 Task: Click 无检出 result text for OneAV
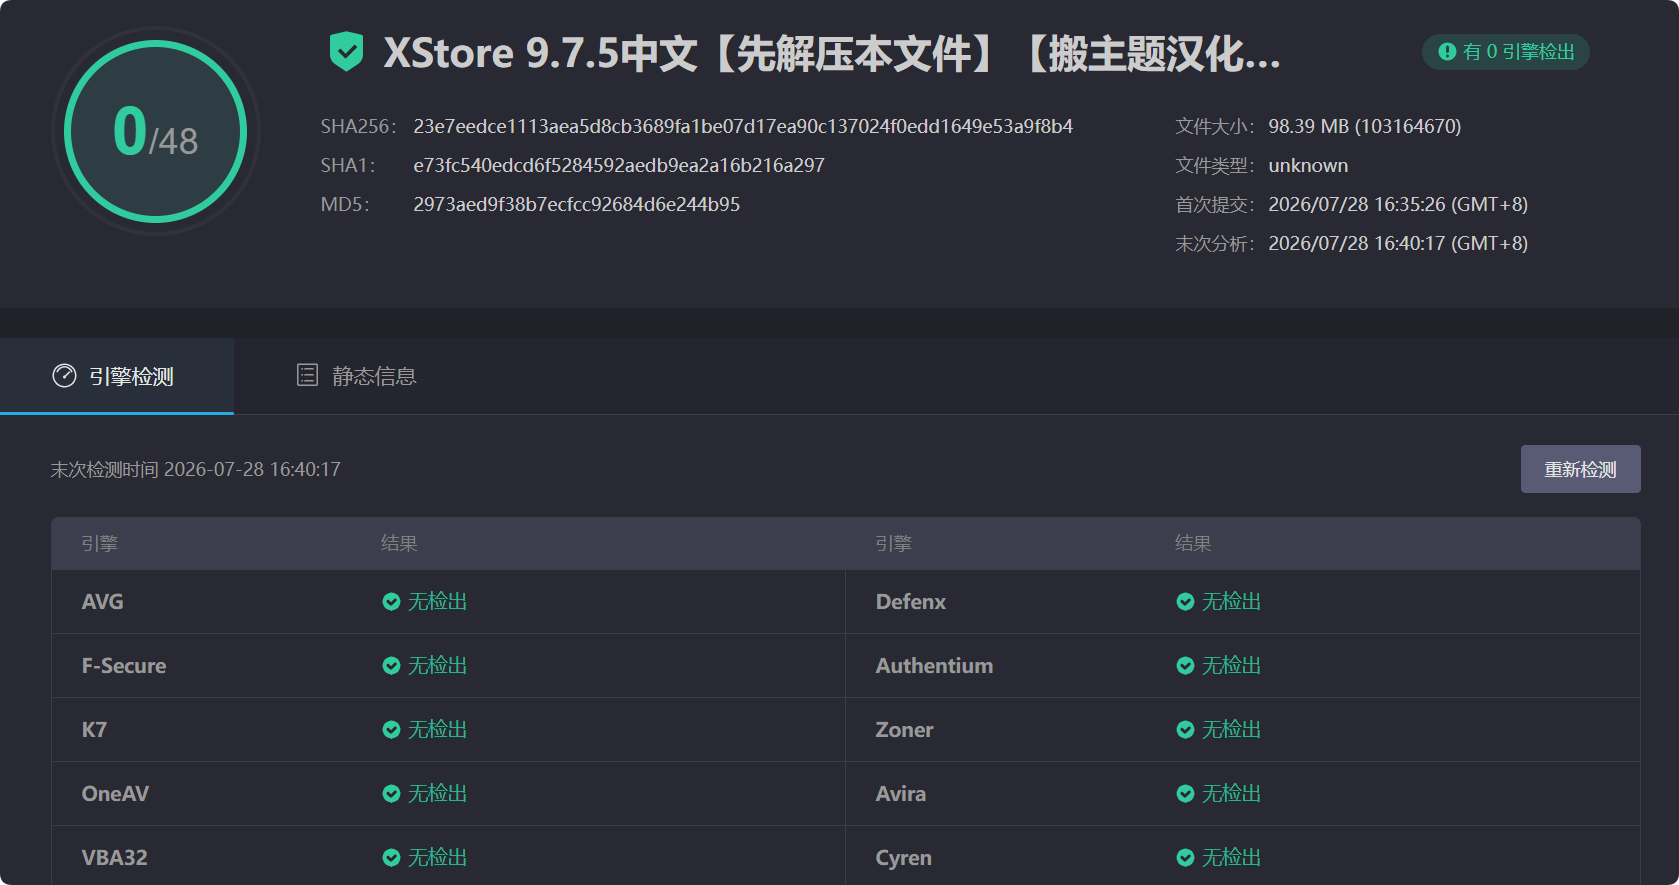437,794
